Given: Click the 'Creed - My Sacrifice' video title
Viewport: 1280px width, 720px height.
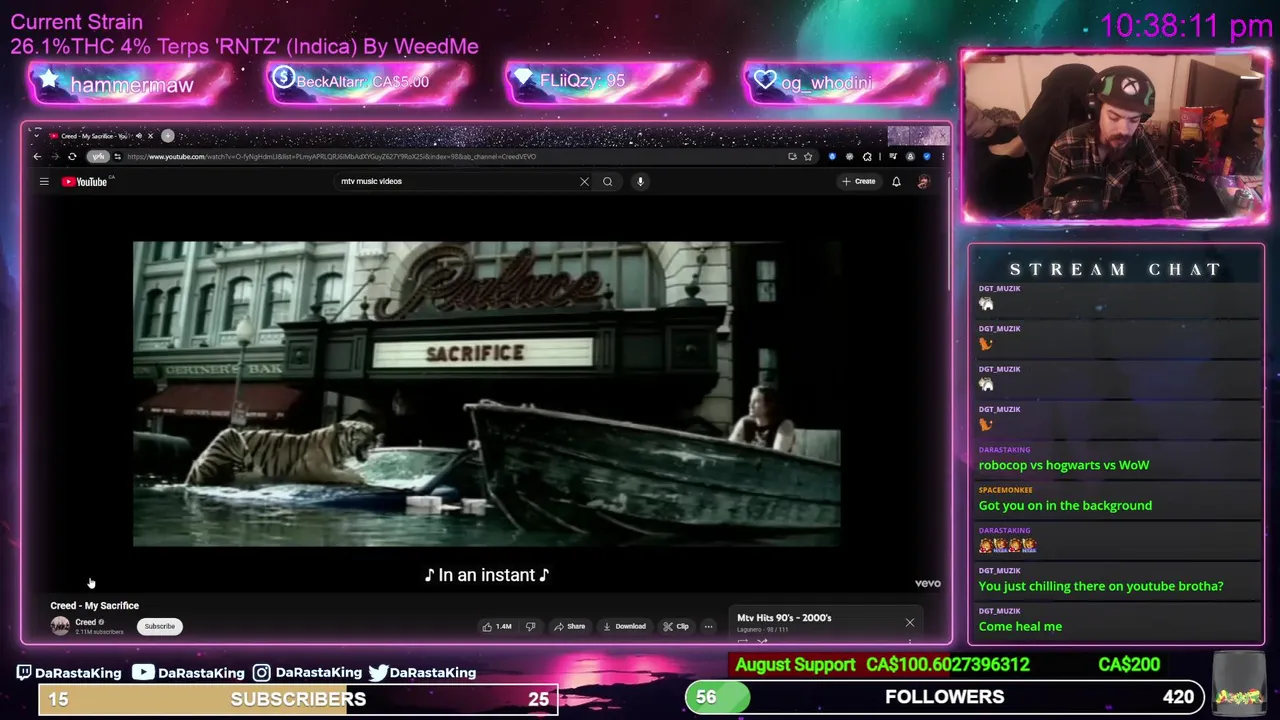Looking at the screenshot, I should (95, 605).
